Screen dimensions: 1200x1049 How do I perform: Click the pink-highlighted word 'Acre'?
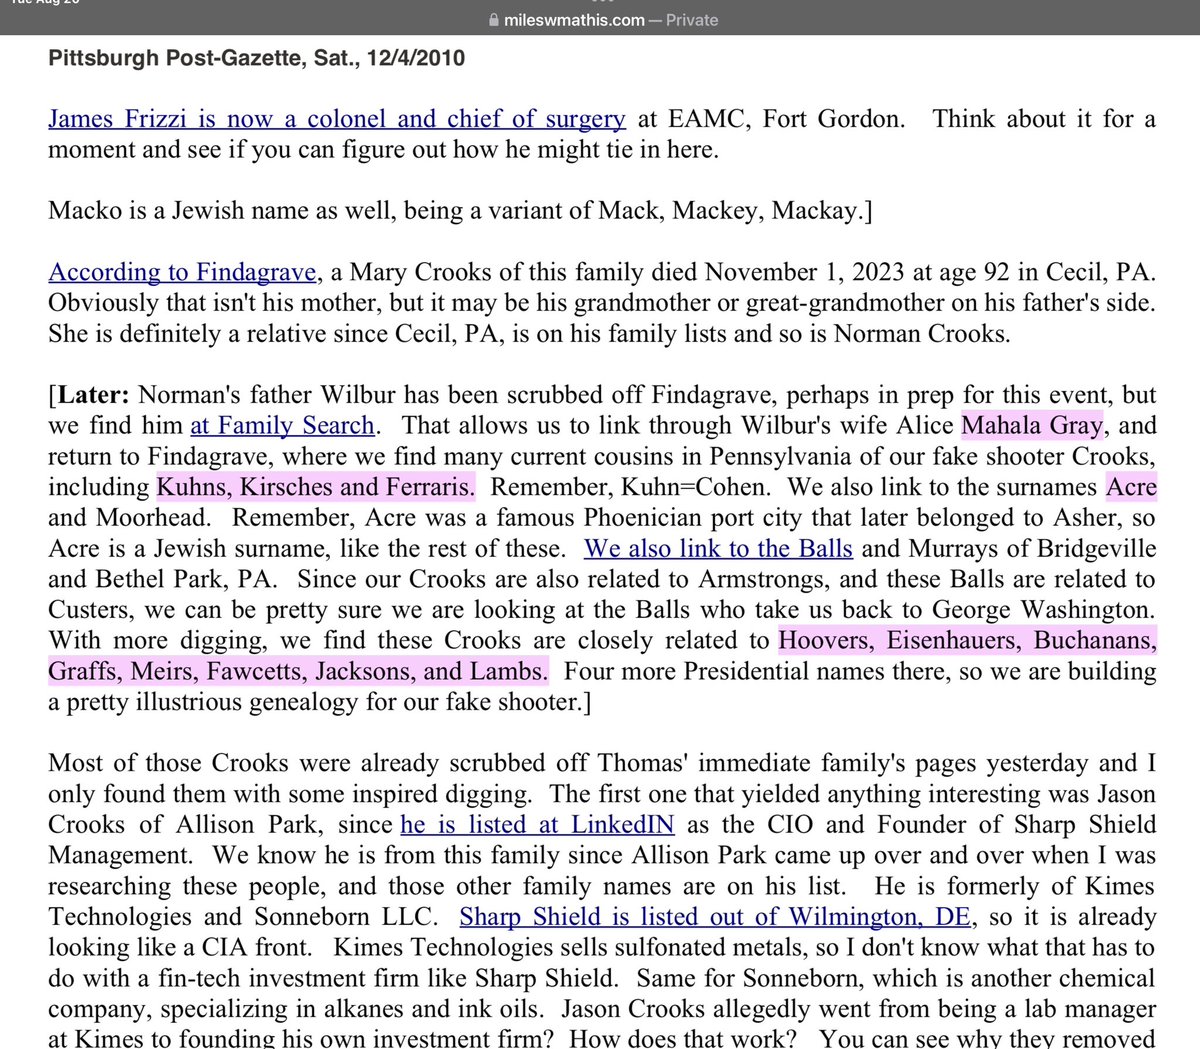(1131, 488)
